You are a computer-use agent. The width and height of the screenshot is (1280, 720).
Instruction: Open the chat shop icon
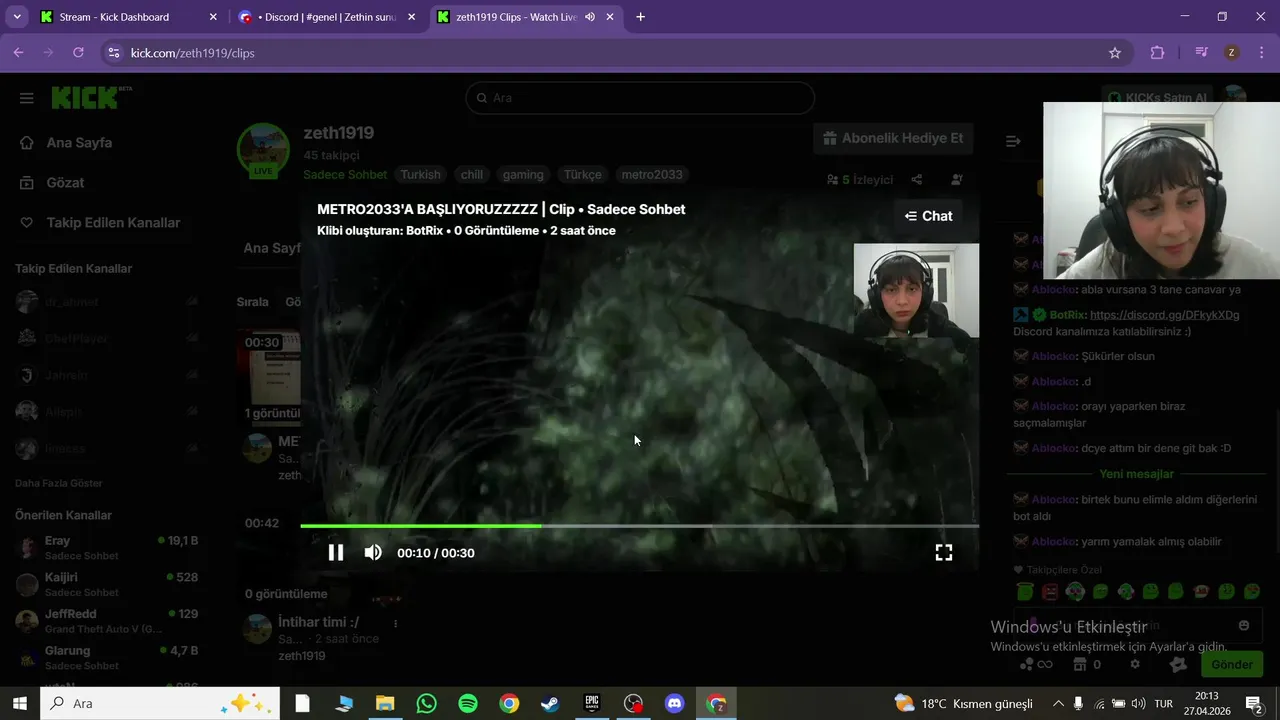[x=1080, y=664]
